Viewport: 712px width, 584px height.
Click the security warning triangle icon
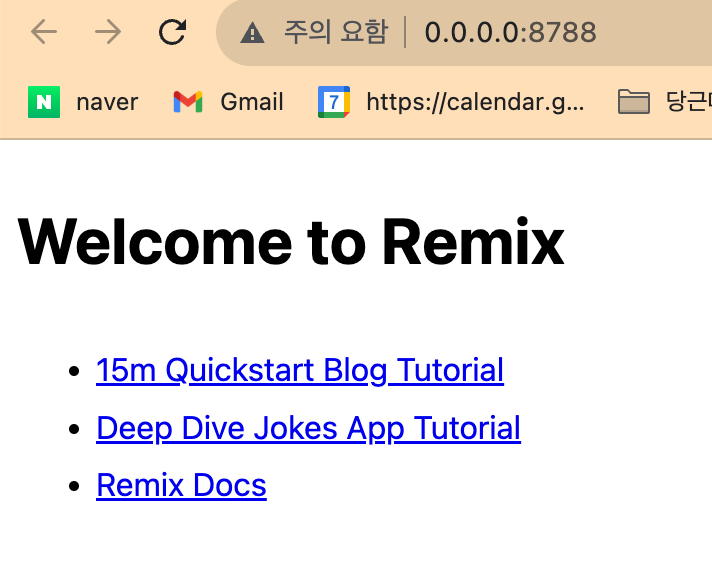(252, 33)
